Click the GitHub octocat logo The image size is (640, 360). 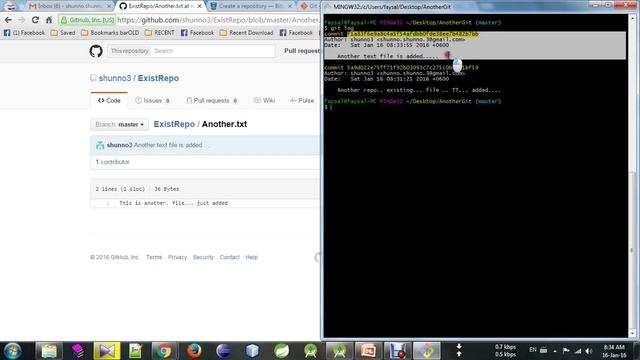pyautogui.click(x=96, y=51)
